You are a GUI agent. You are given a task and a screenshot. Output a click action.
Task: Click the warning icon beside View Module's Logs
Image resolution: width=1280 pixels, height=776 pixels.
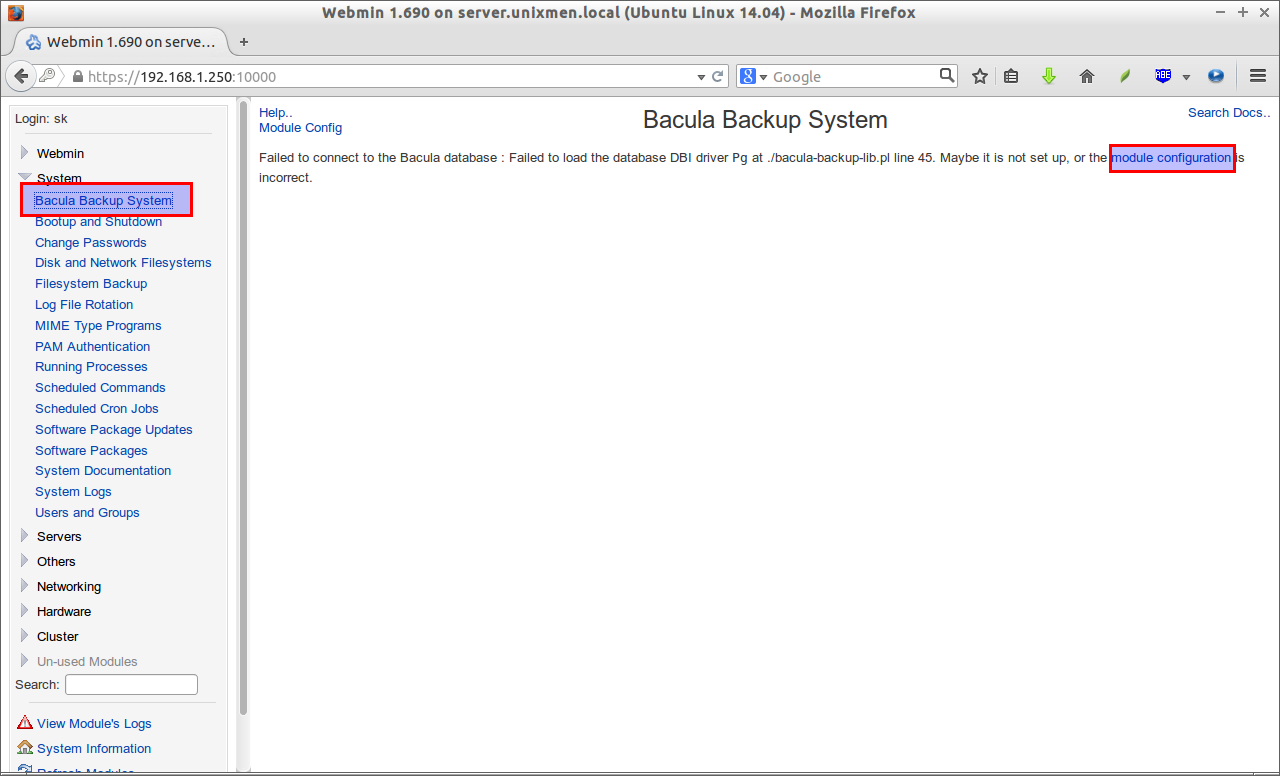click(x=25, y=723)
